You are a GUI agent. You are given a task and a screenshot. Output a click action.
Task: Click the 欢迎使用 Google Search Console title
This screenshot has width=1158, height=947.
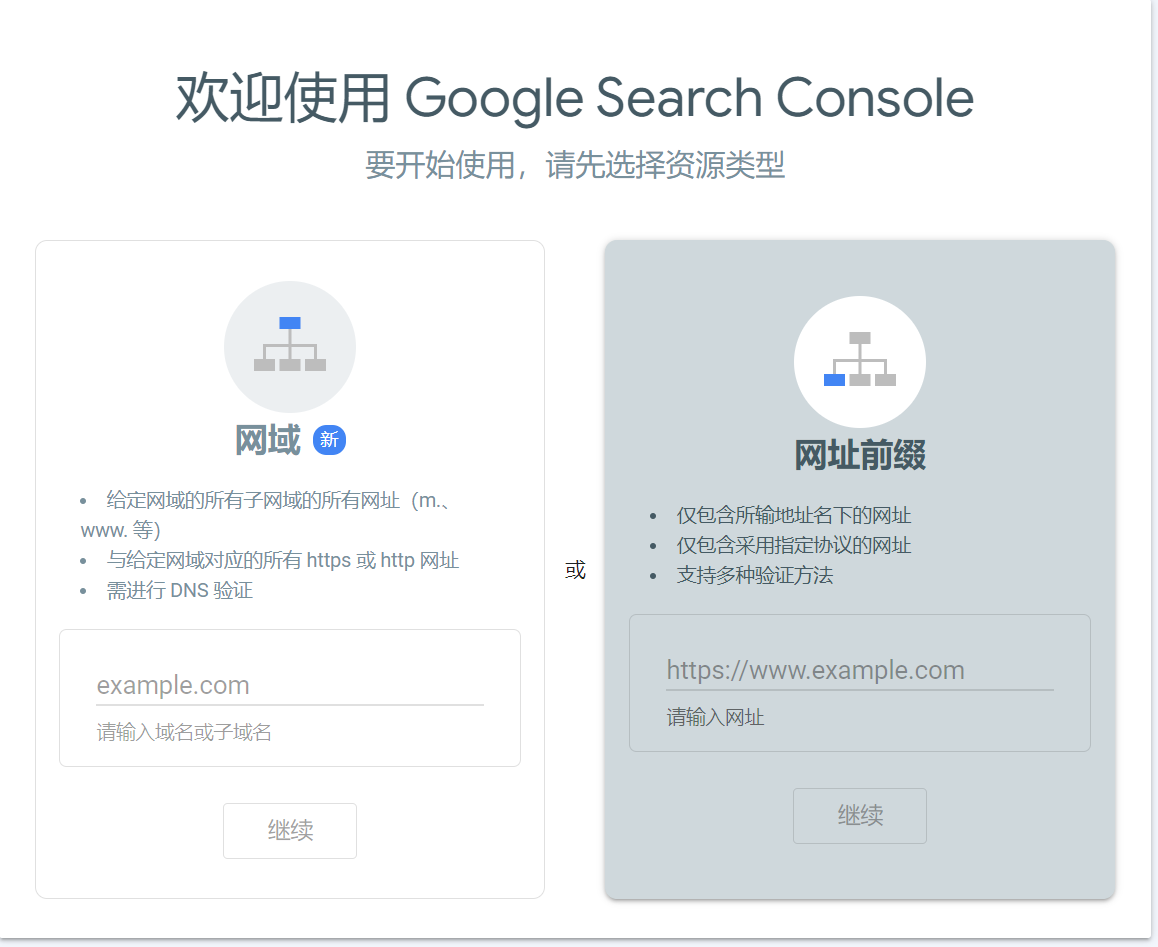tap(575, 98)
